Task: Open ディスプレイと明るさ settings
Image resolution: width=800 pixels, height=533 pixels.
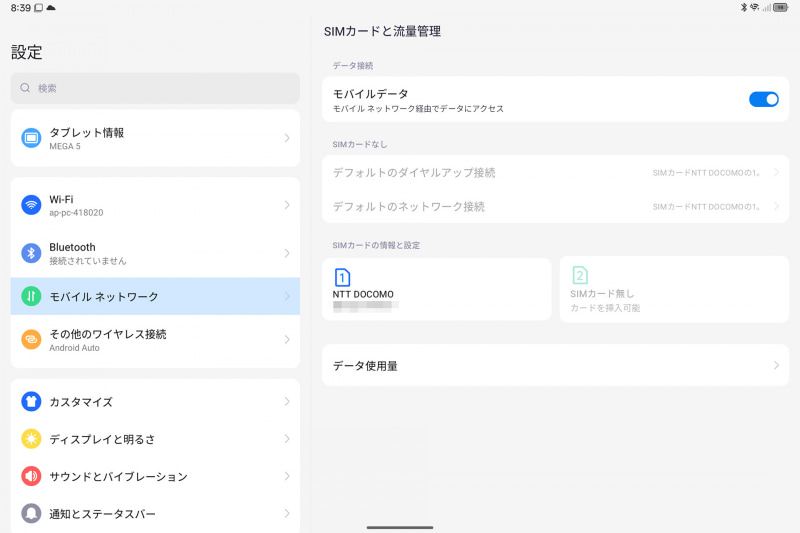Action: tap(155, 439)
